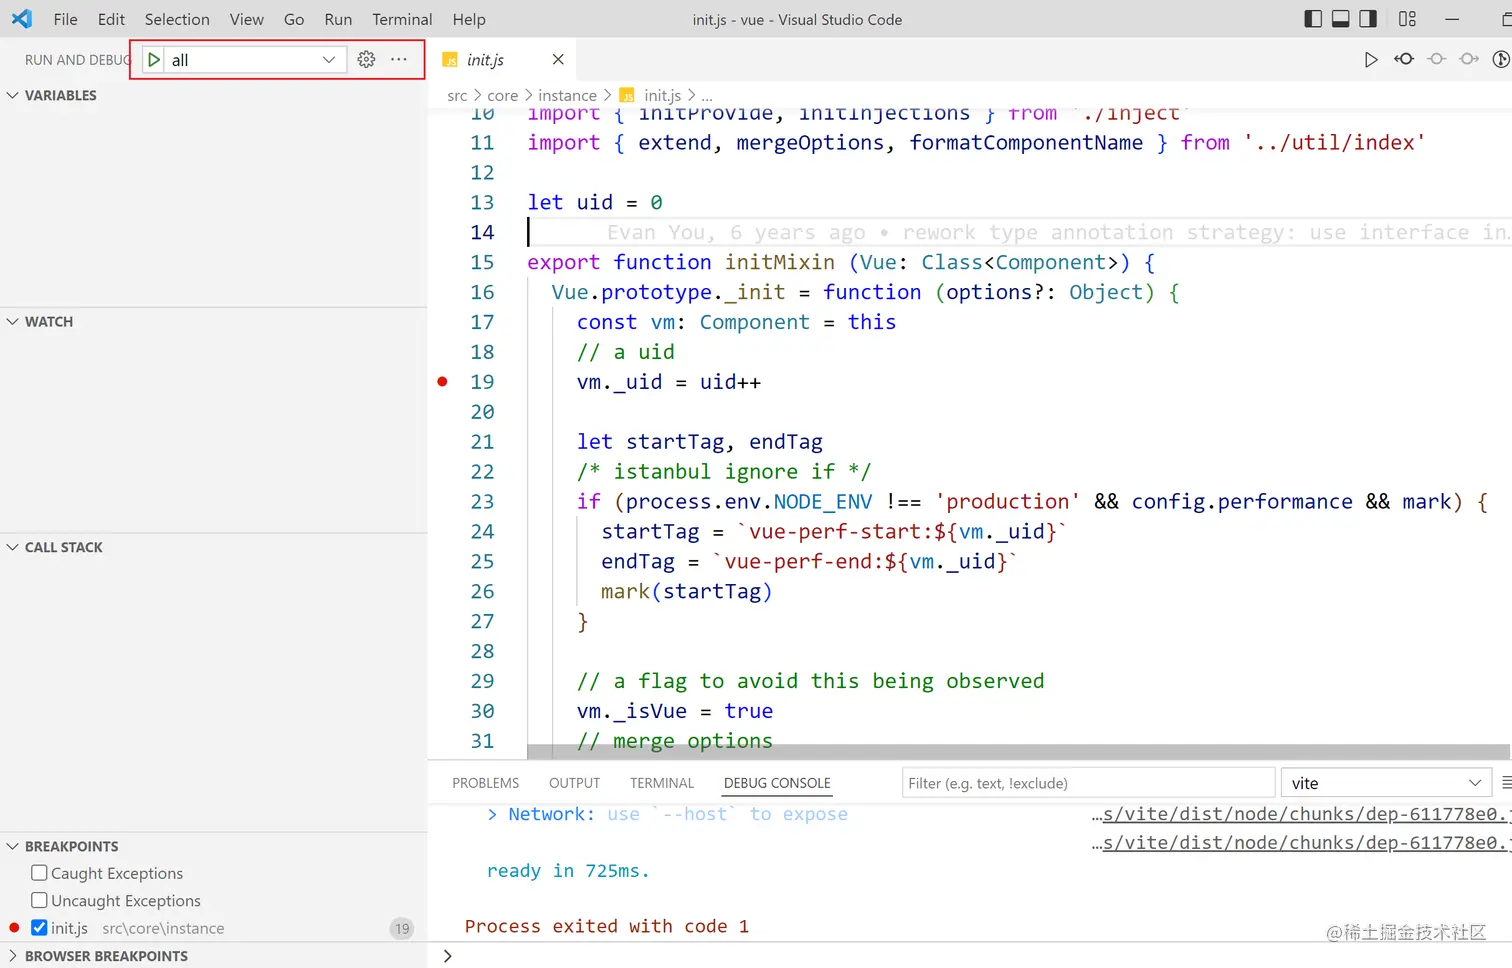Open the lower dep-611778e0 source link

click(x=1300, y=843)
